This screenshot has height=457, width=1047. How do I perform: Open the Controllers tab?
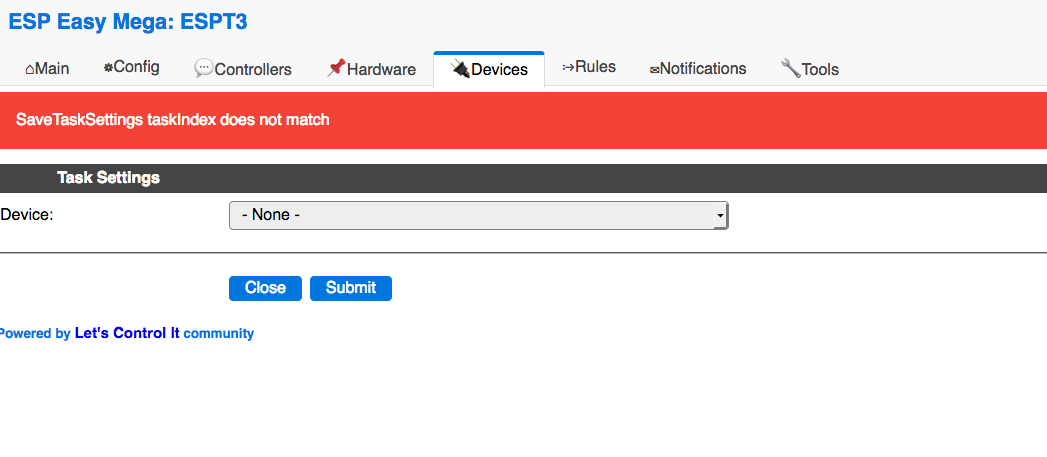pos(243,69)
